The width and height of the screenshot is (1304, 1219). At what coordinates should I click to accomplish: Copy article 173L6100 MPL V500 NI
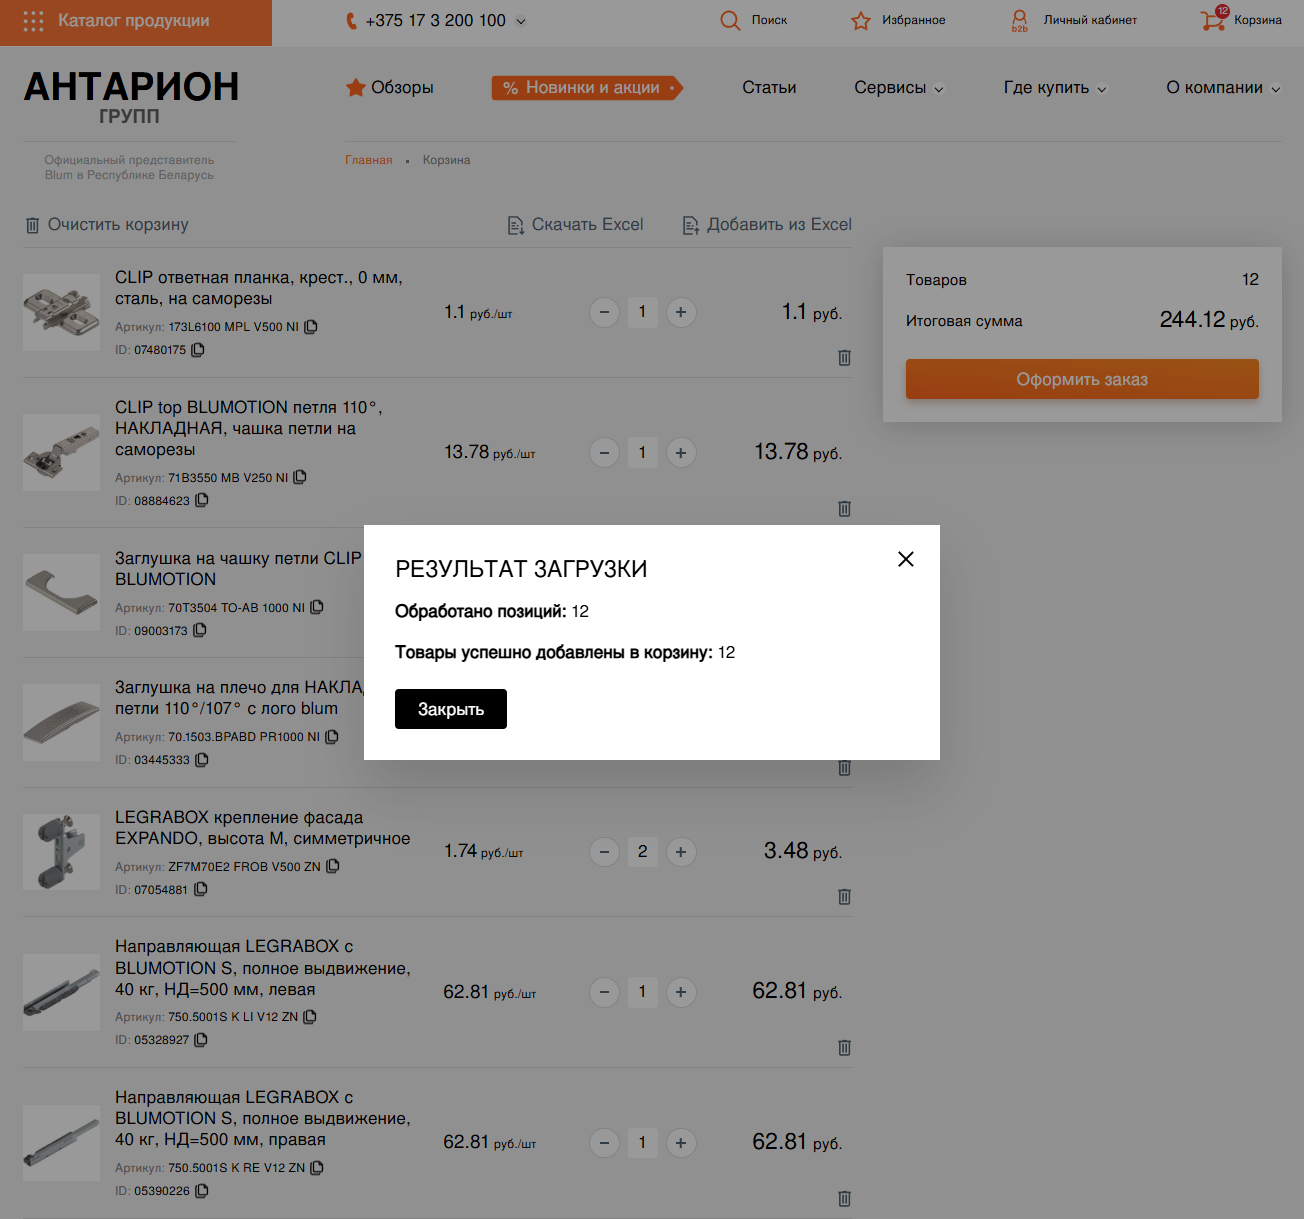coord(311,327)
